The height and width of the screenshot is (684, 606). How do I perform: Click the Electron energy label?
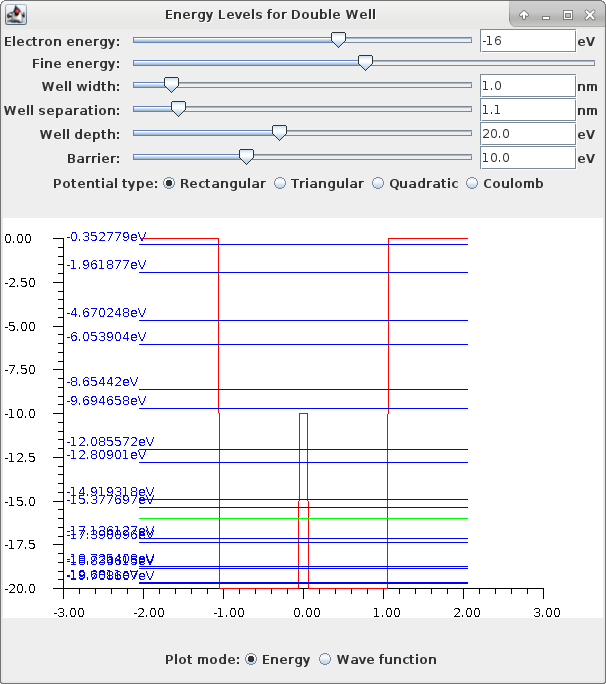pyautogui.click(x=62, y=41)
